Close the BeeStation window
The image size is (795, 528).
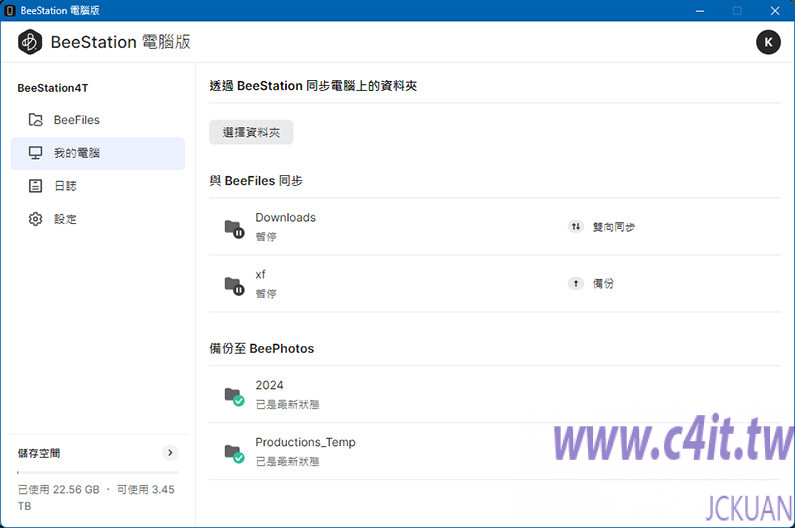[x=775, y=11]
